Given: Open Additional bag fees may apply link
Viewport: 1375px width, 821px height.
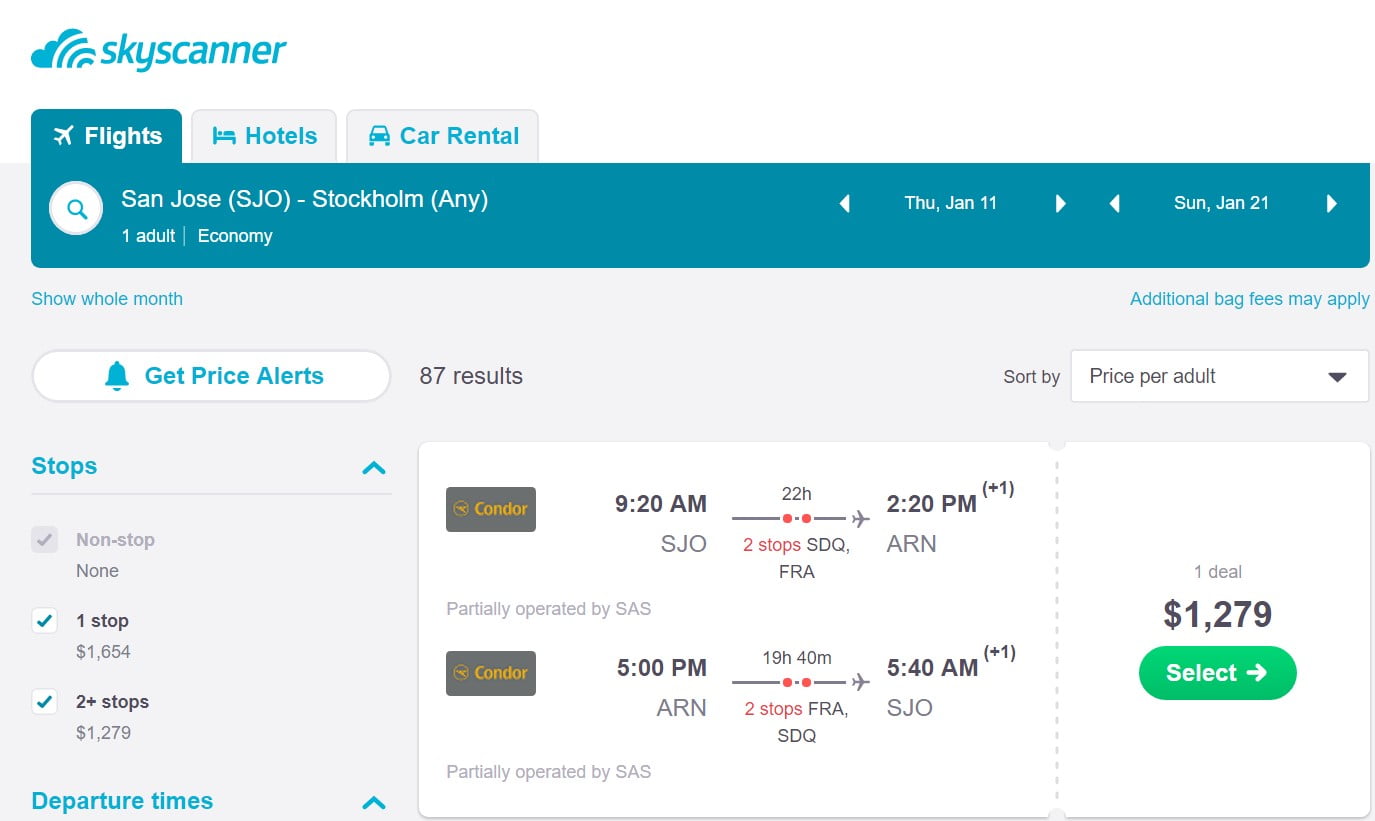Looking at the screenshot, I should tap(1249, 298).
